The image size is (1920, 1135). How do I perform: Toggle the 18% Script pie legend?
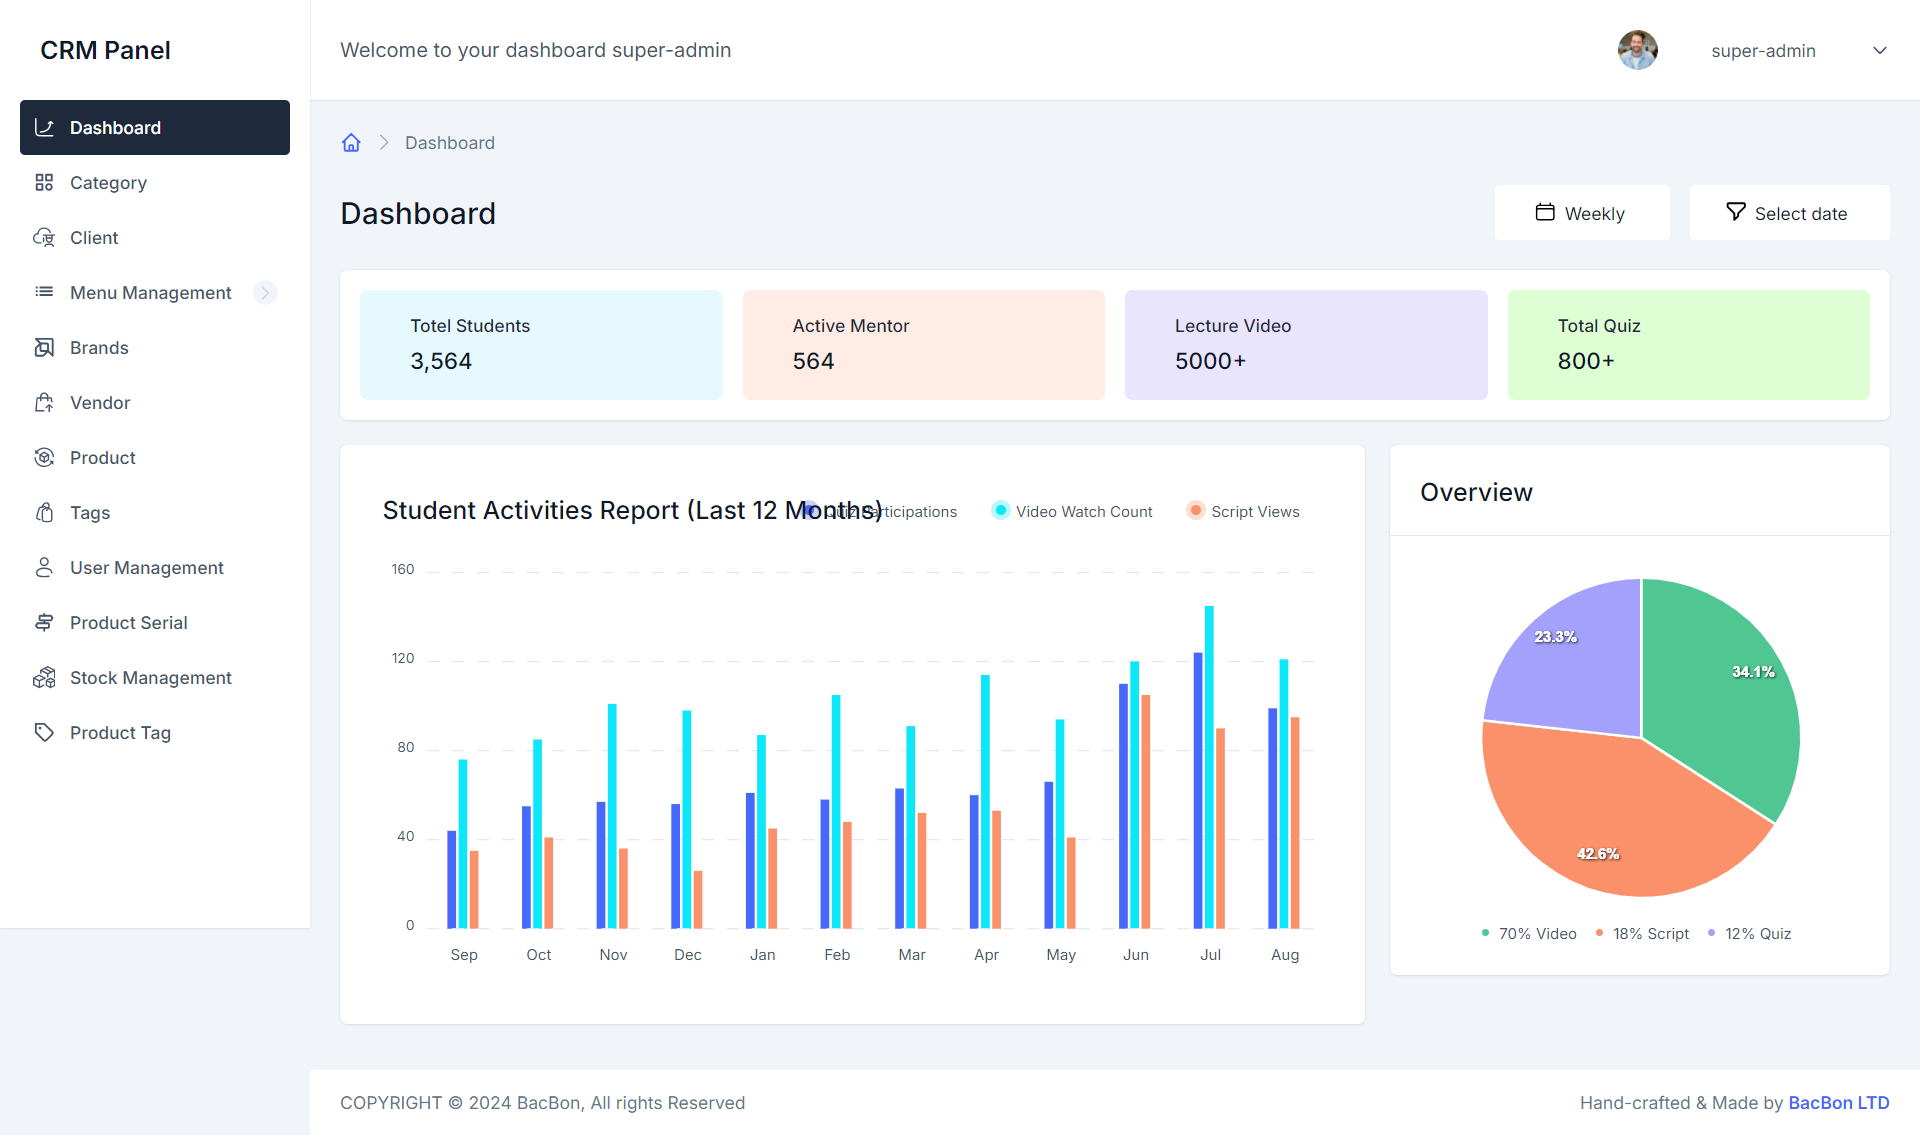coord(1642,933)
